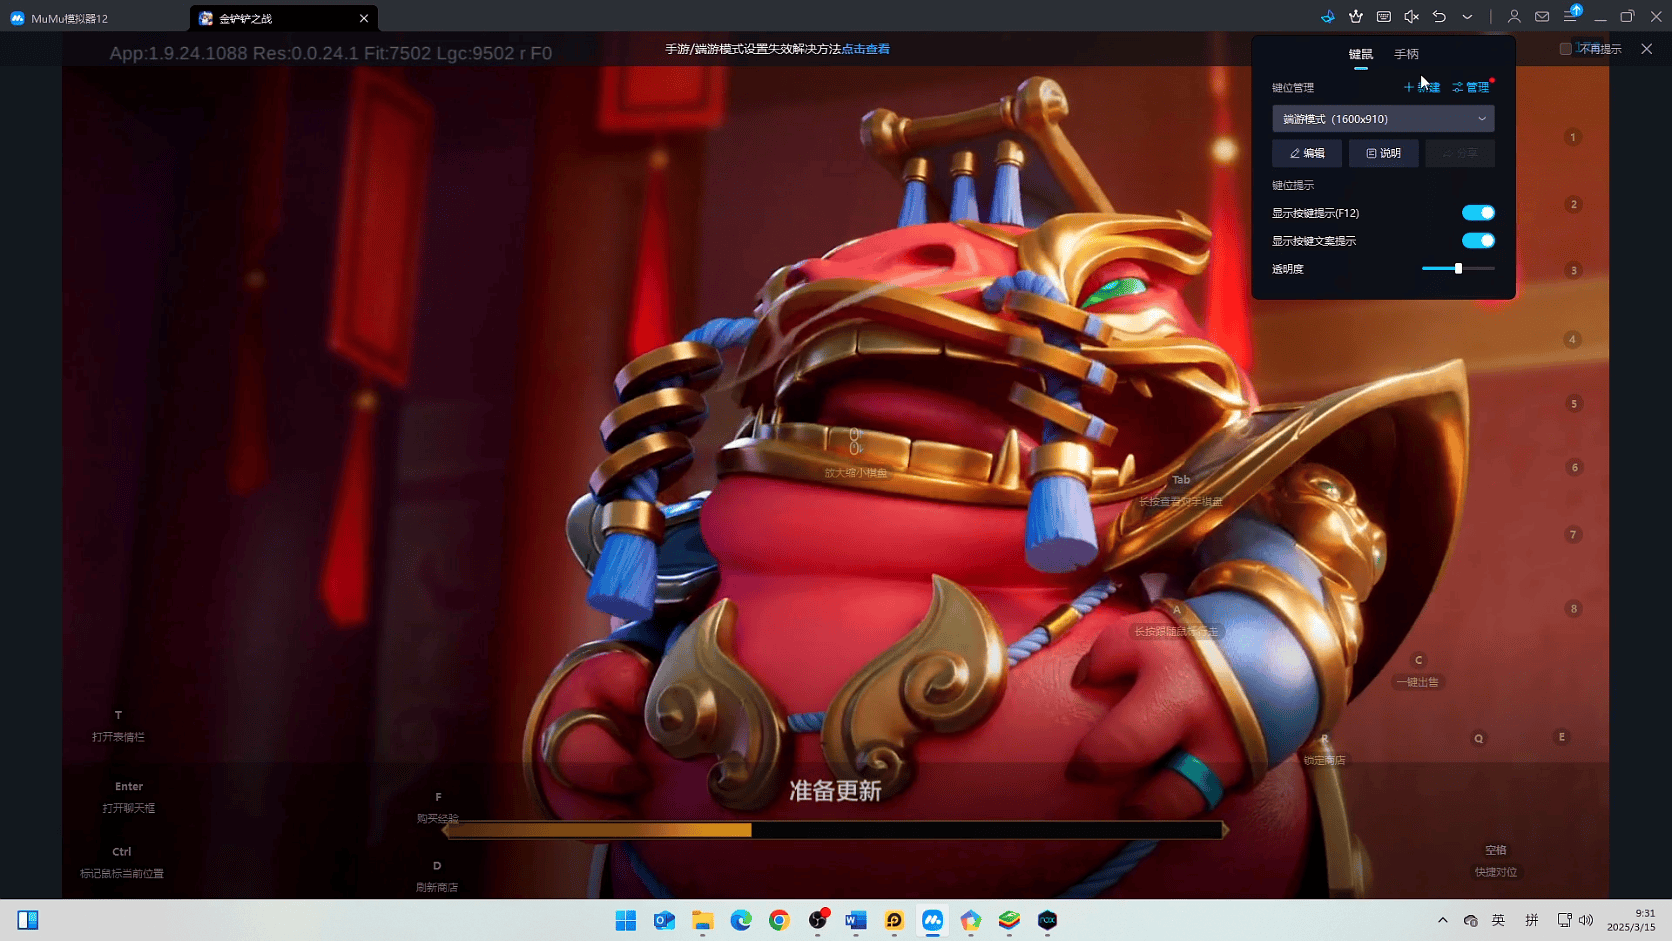
Task: Click key hint circle 2
Action: coord(1573,204)
